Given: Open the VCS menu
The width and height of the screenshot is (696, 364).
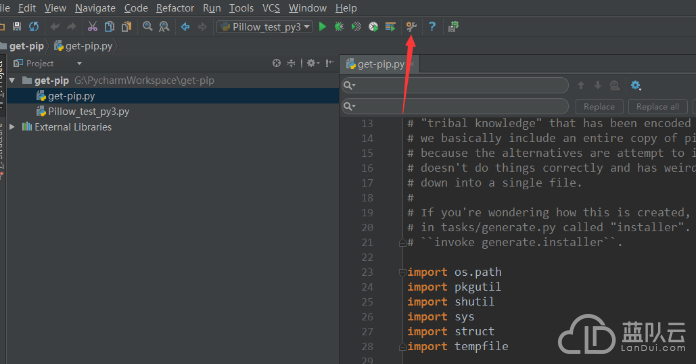Looking at the screenshot, I should point(271,8).
